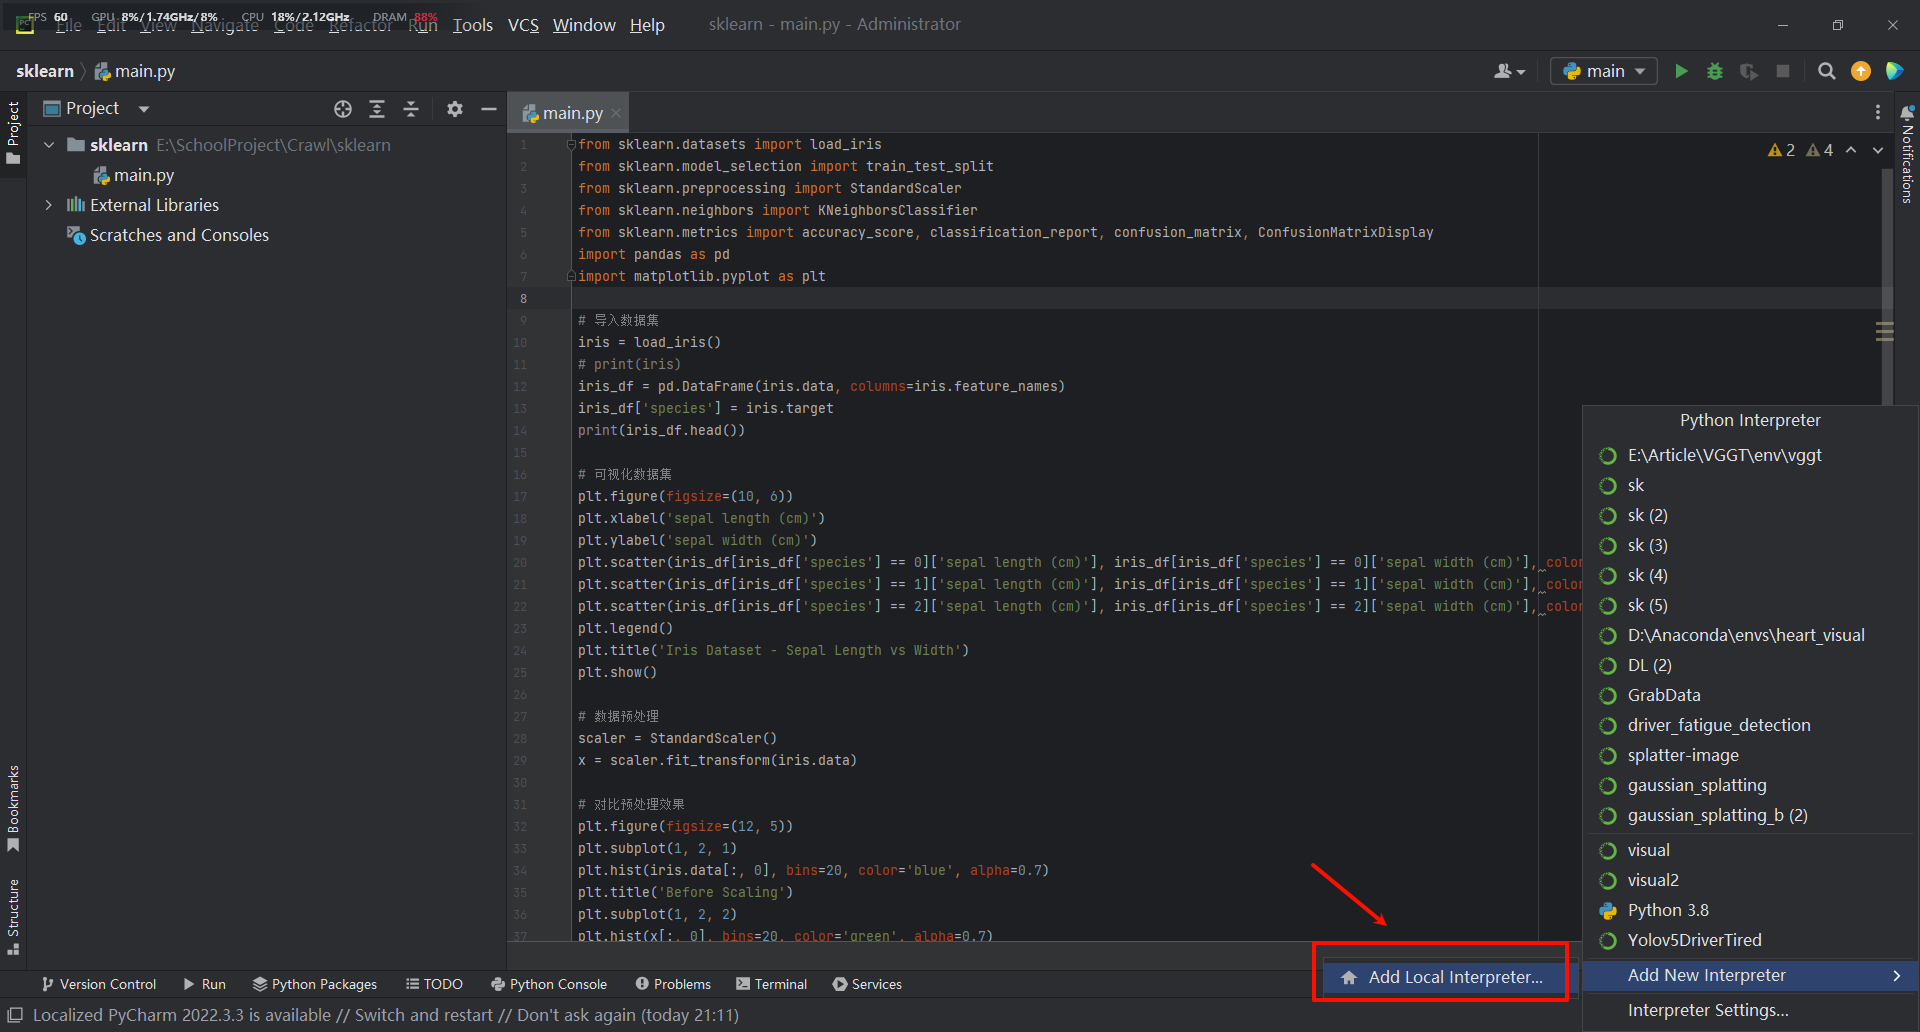Viewport: 1920px width, 1032px height.
Task: Open the Help menu
Action: (x=647, y=25)
